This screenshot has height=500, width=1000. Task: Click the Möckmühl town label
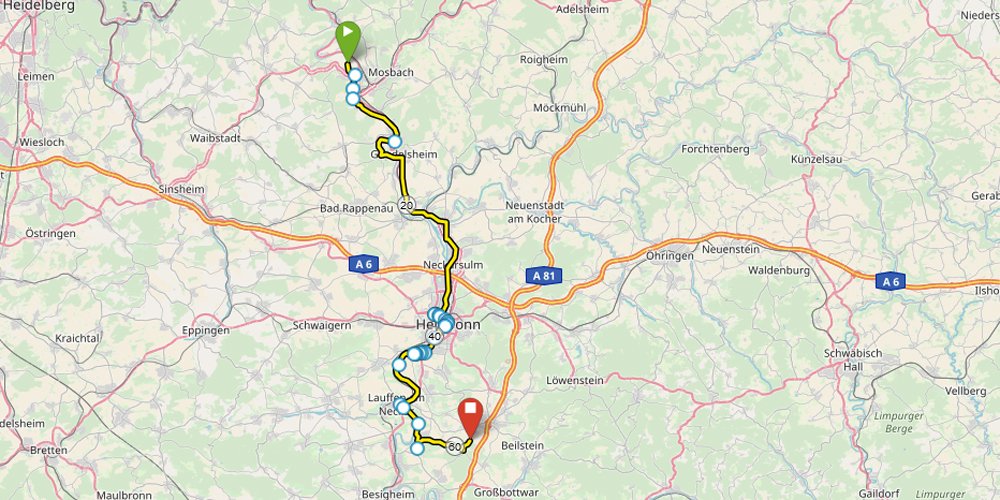[x=559, y=108]
